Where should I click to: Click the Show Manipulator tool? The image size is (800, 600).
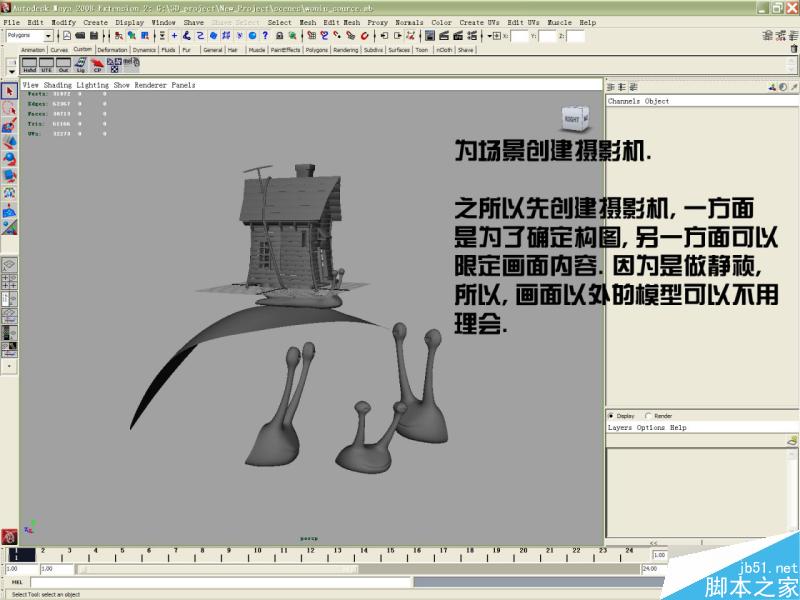(9, 227)
